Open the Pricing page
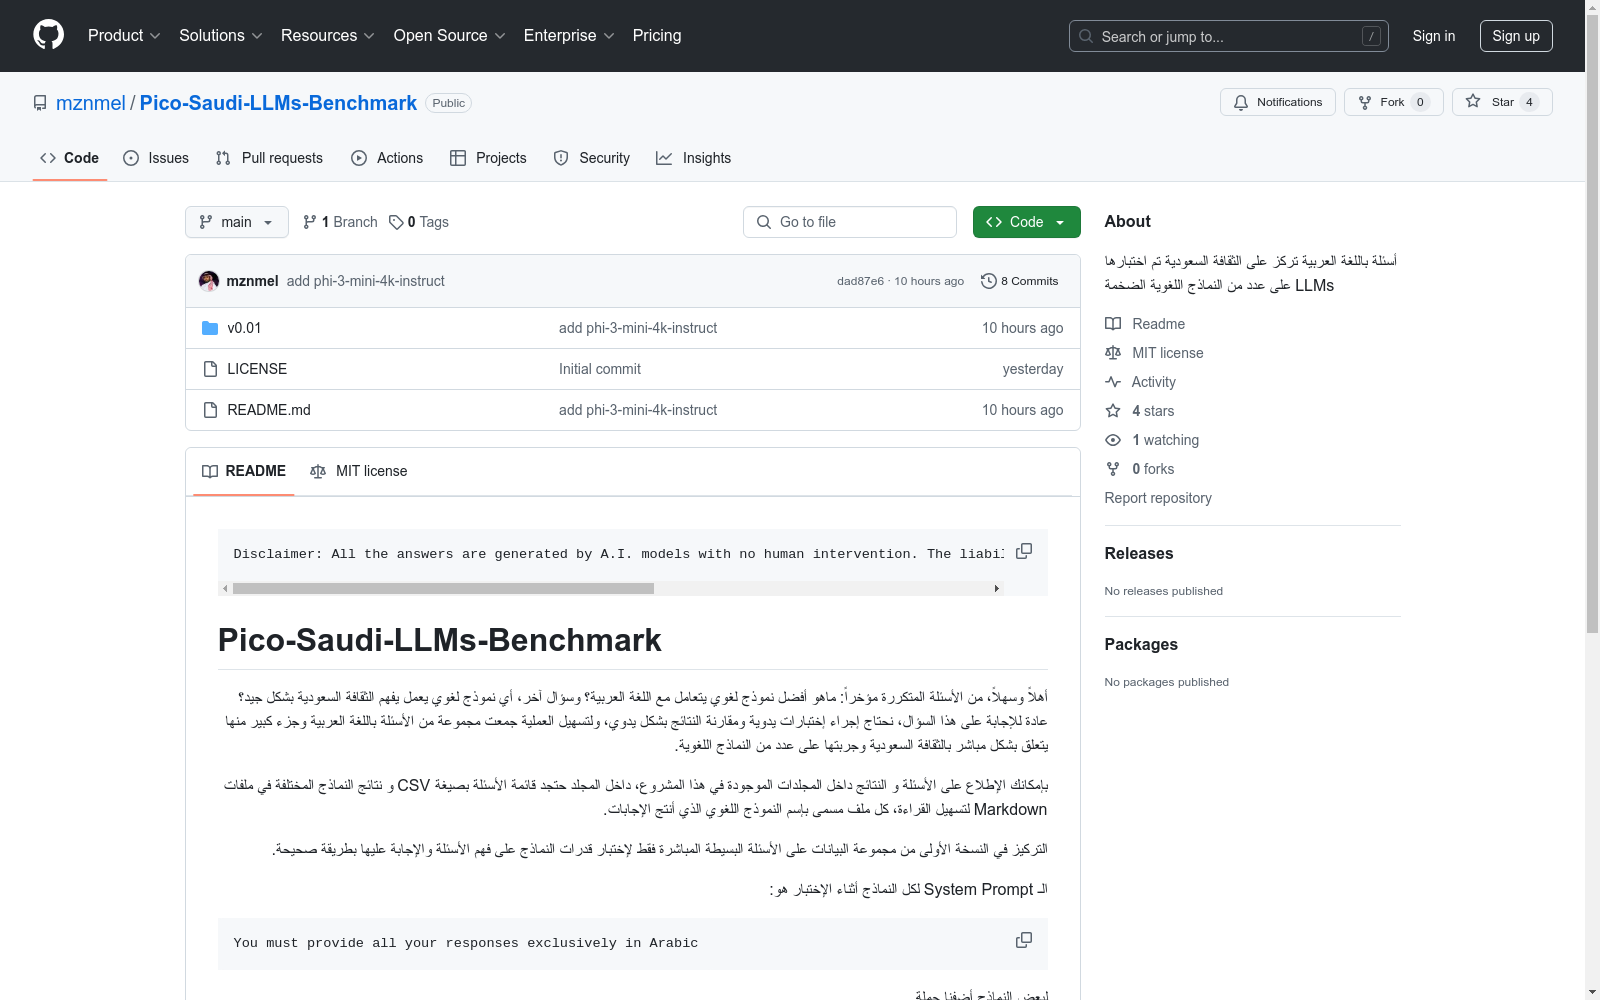The height and width of the screenshot is (1000, 1600). (x=657, y=35)
